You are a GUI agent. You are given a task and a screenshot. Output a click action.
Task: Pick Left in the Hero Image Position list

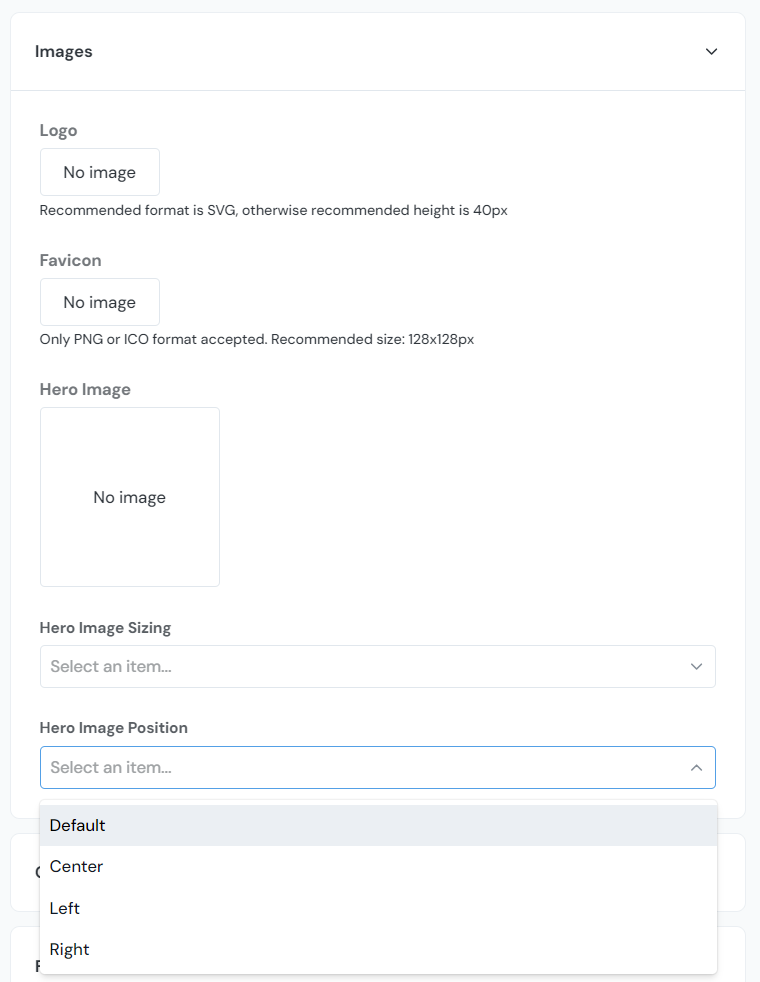tap(64, 908)
